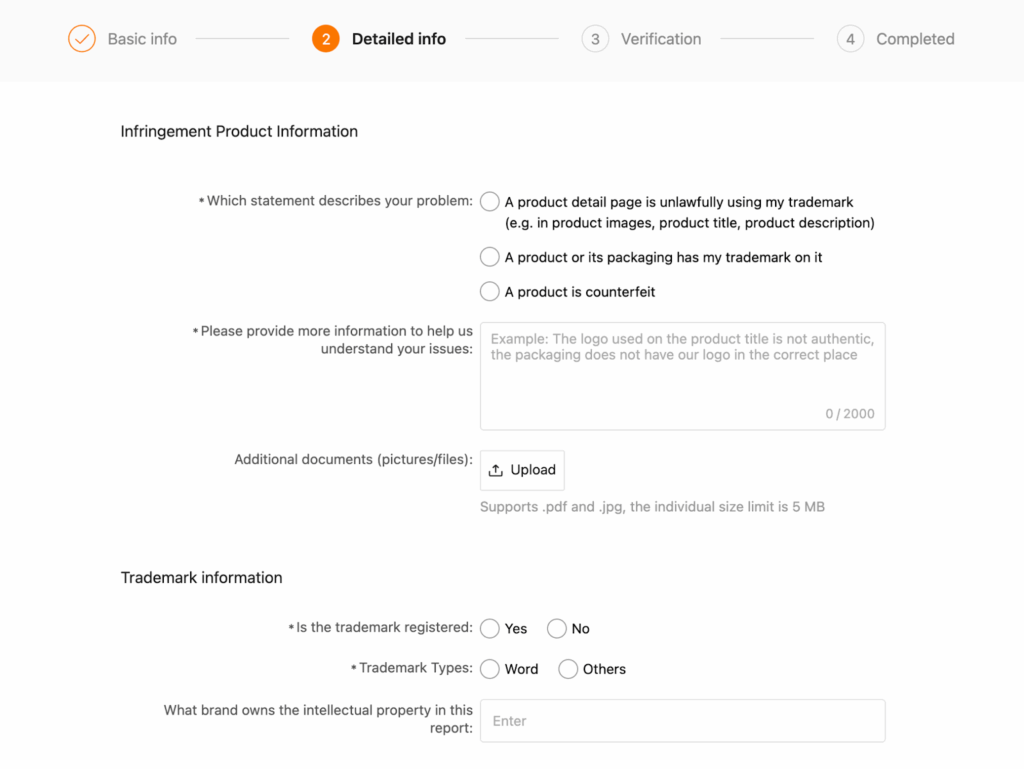Click the step 4 Completed circle icon
The width and height of the screenshot is (1024, 769).
[850, 39]
